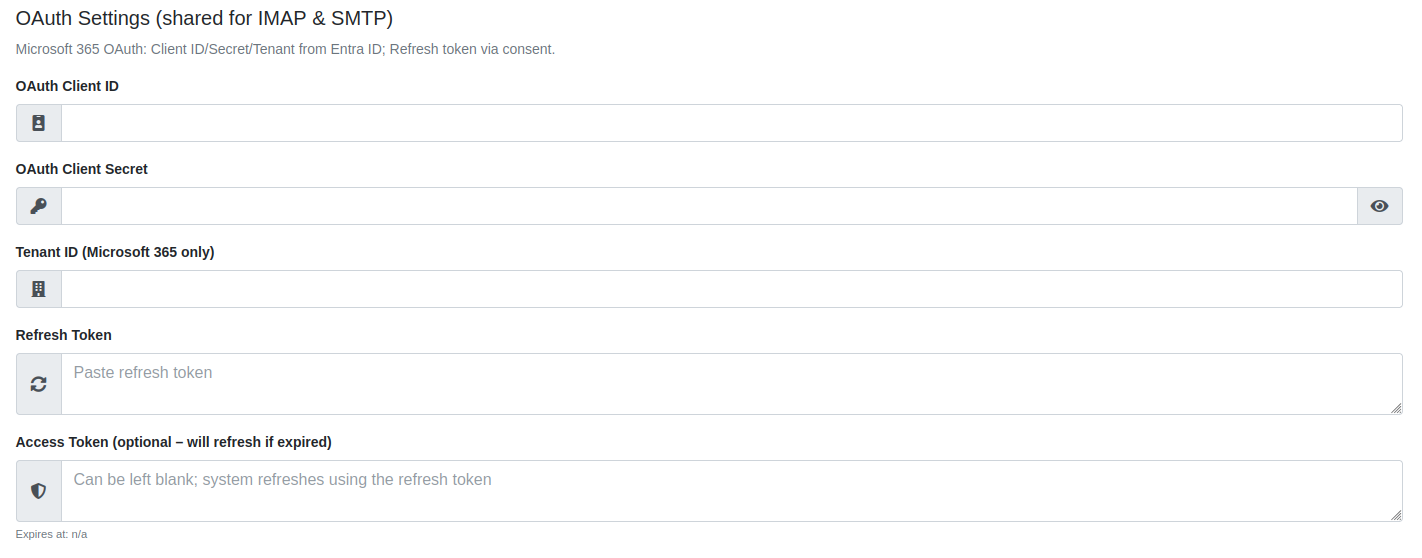Click the Expires at: n/a text
Image resolution: width=1422 pixels, height=558 pixels.
point(52,534)
